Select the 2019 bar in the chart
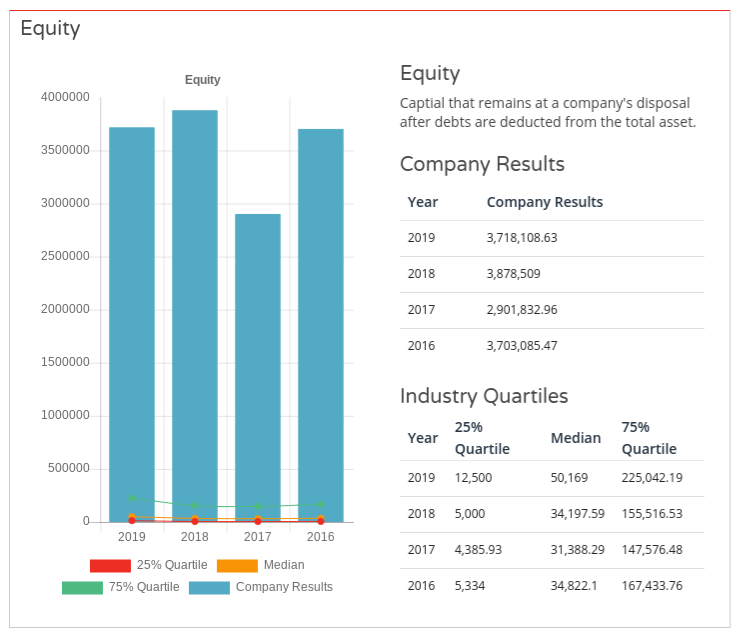Image resolution: width=739 pixels, height=635 pixels. (x=132, y=320)
